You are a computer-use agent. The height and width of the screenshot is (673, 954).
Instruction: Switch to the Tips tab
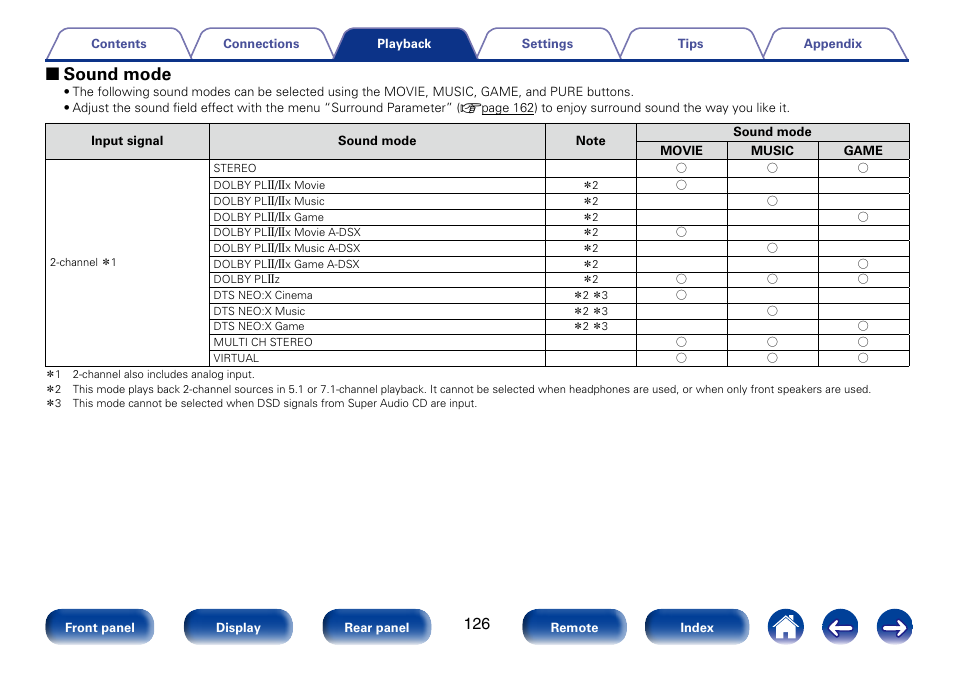click(x=690, y=44)
